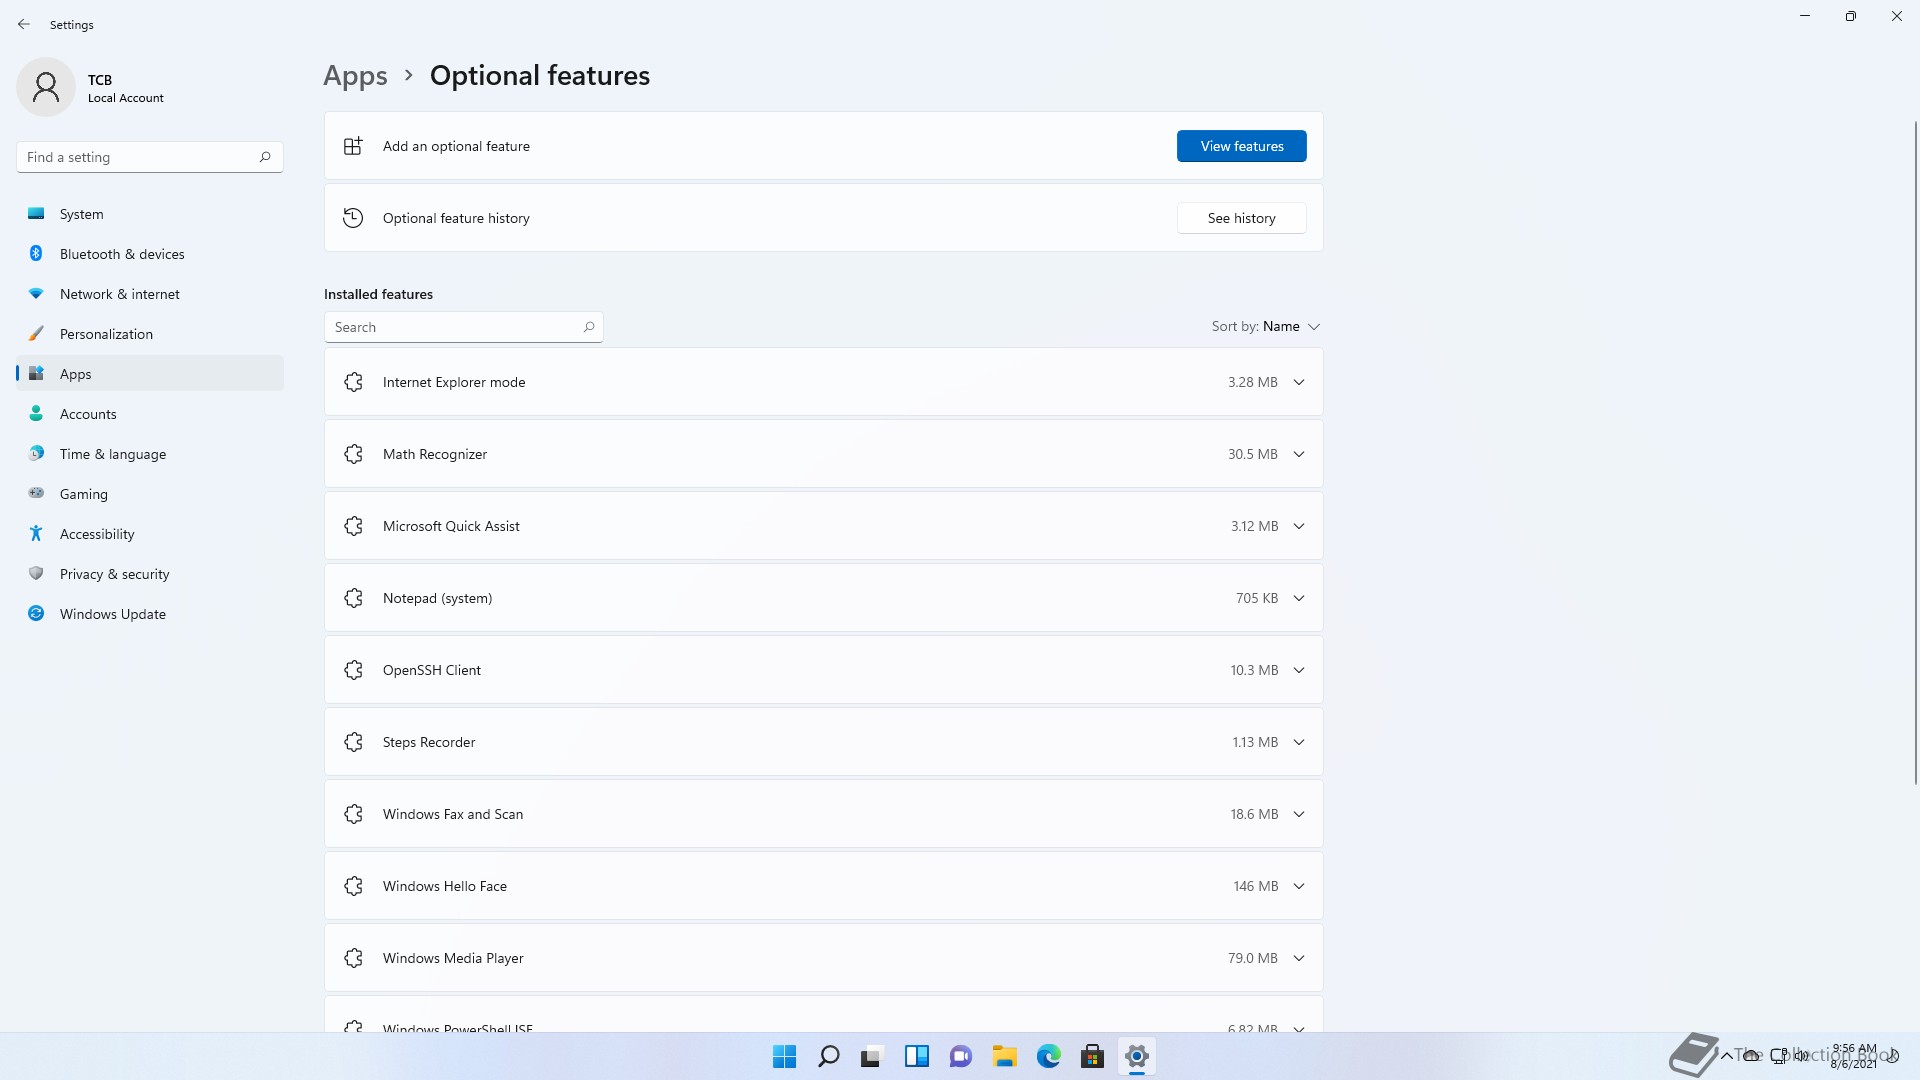The height and width of the screenshot is (1080, 1920).
Task: Select Apps in the sidebar
Action: [150, 374]
